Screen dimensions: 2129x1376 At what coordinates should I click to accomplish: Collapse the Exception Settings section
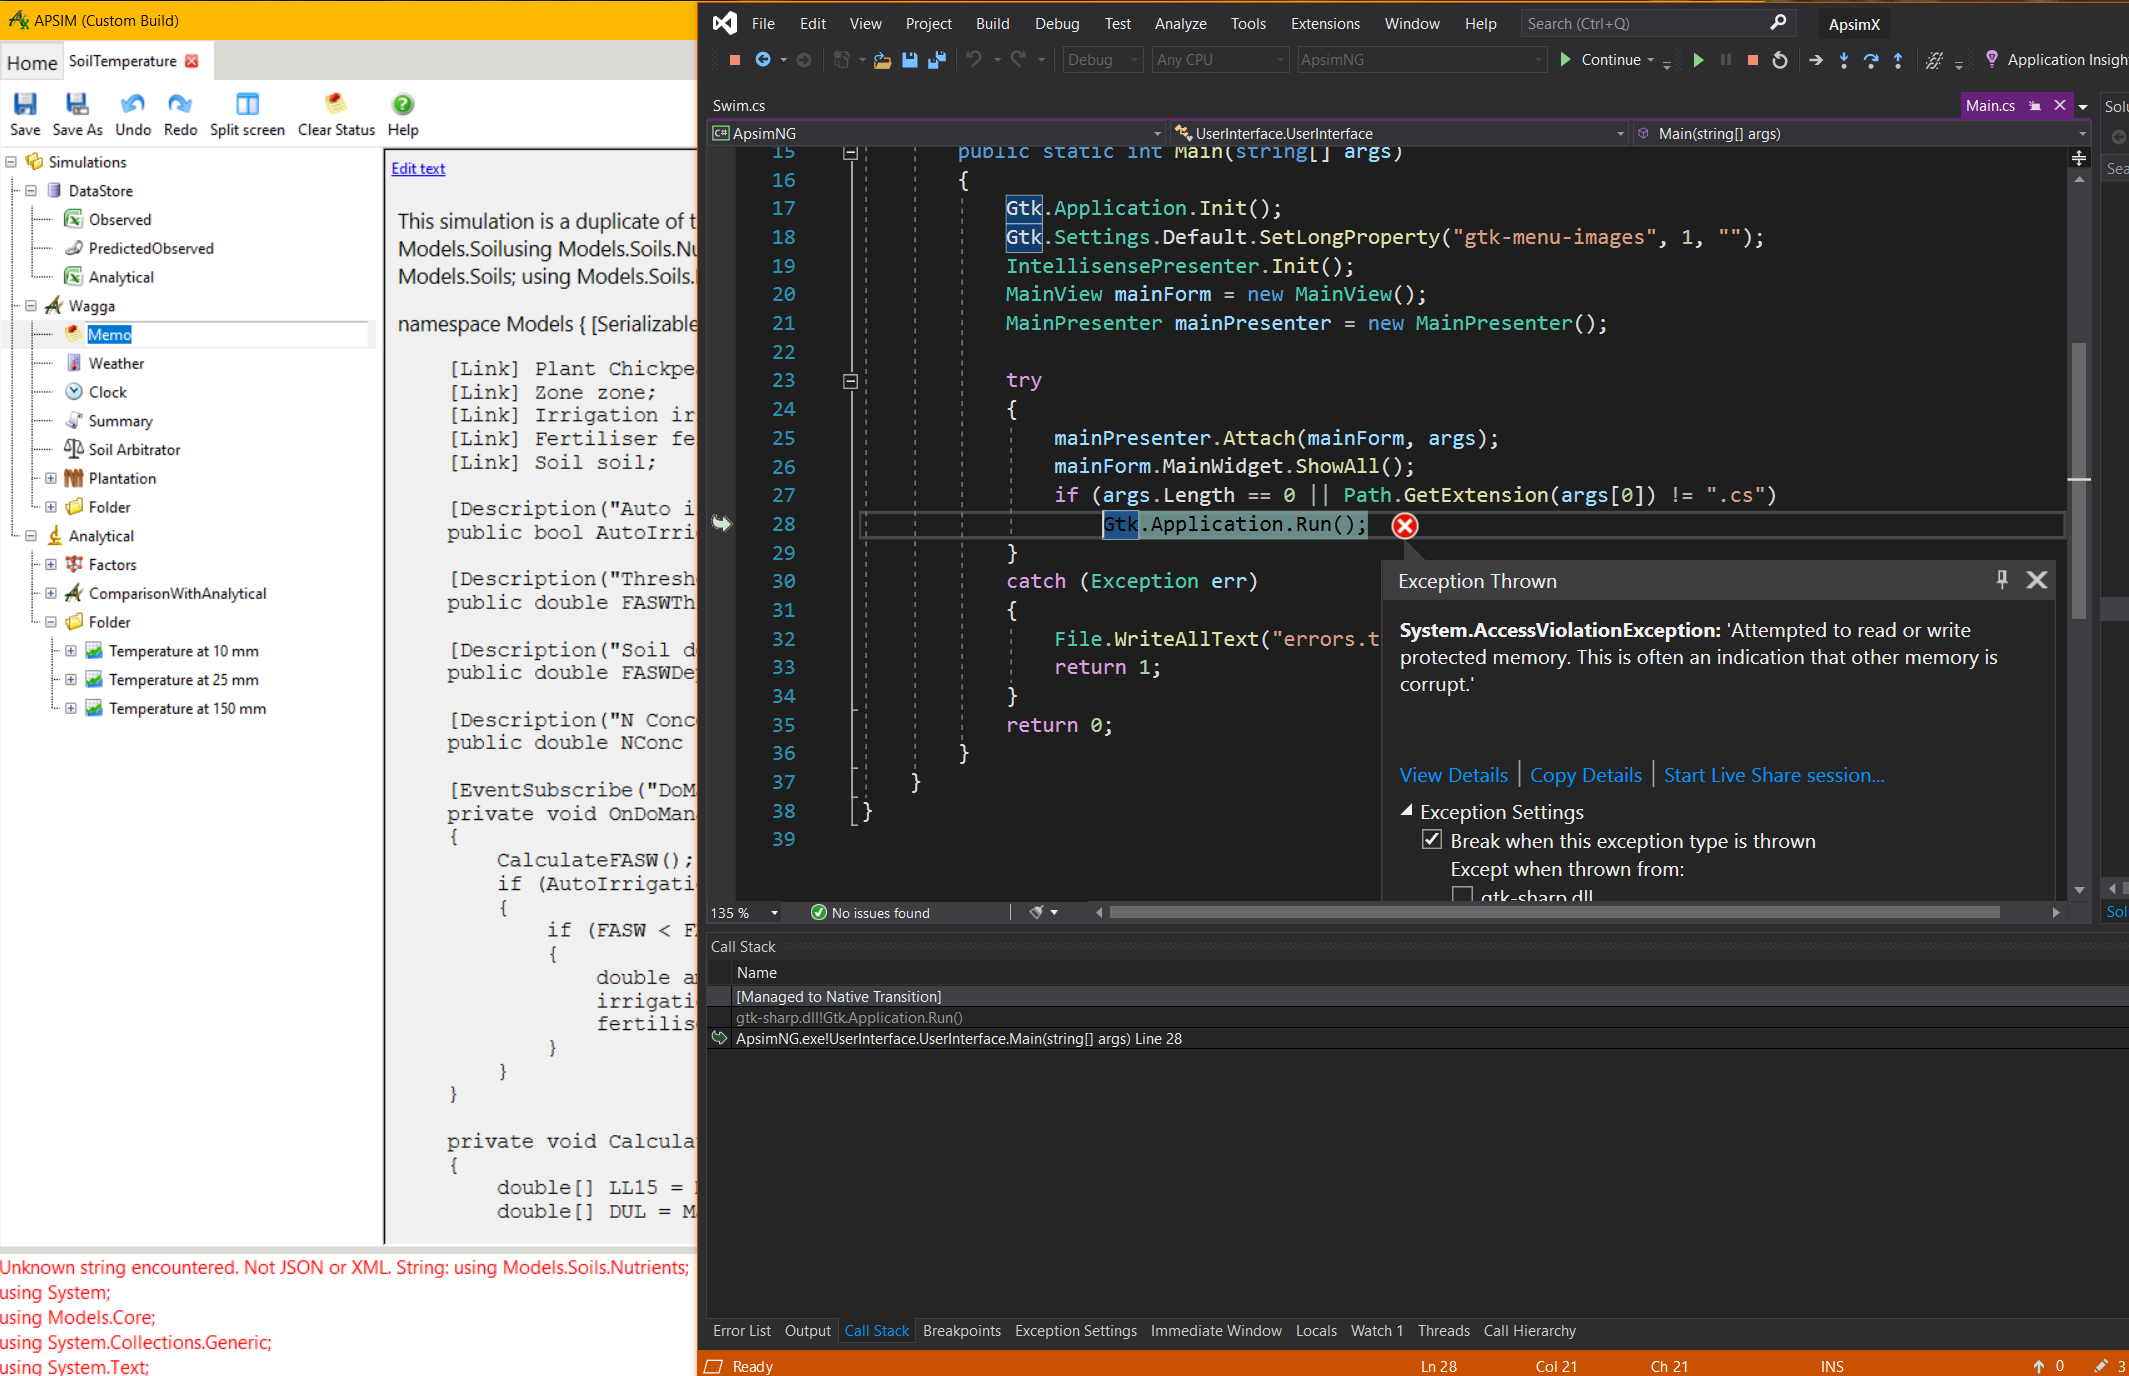pos(1406,811)
